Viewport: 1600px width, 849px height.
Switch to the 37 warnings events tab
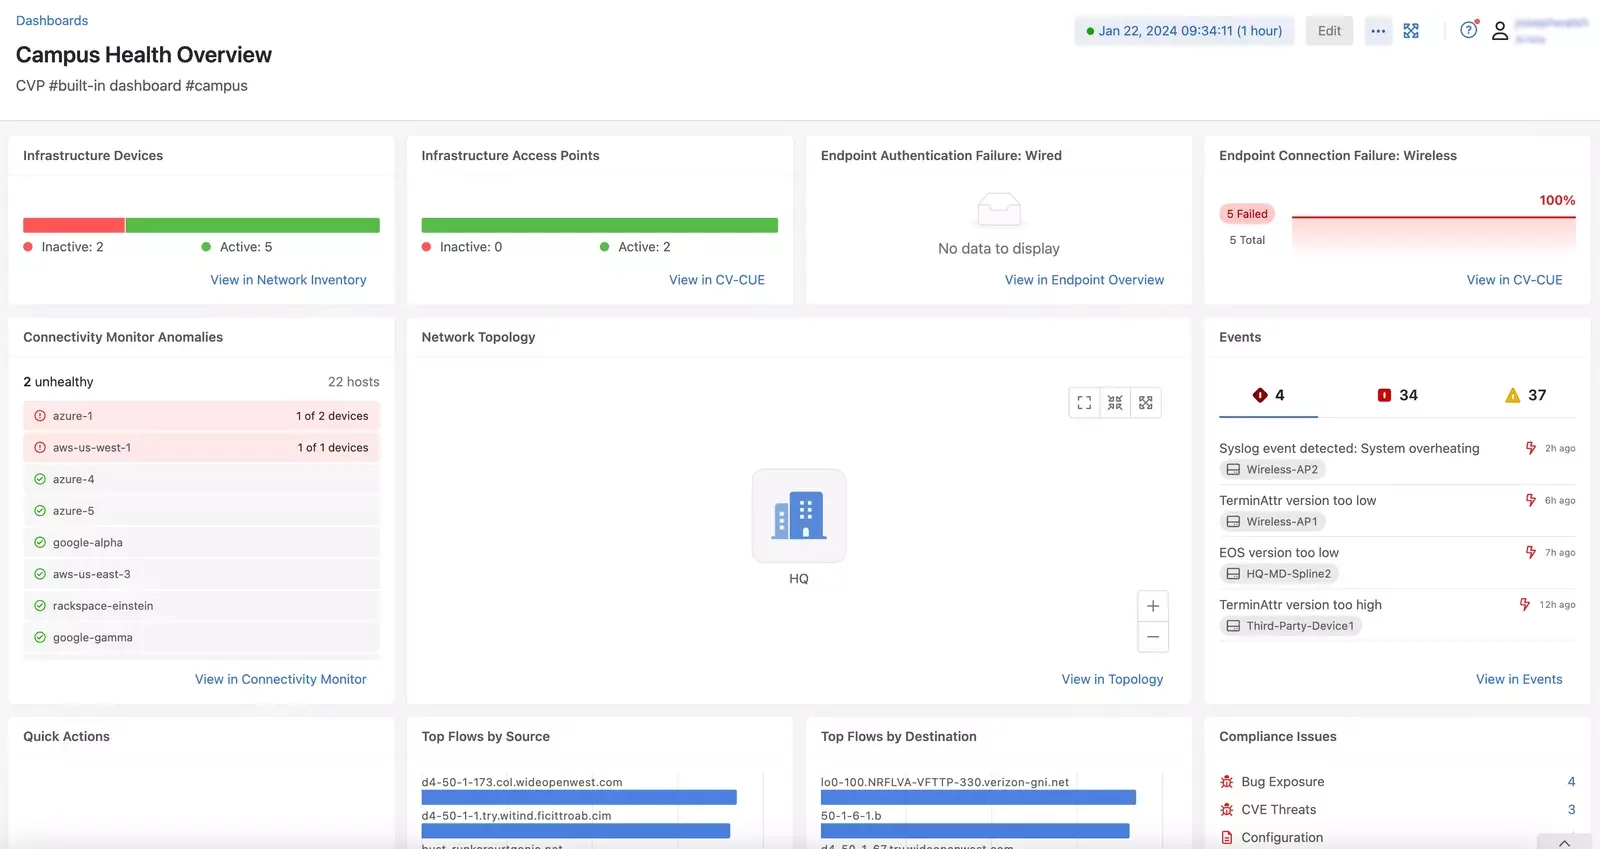coord(1525,395)
